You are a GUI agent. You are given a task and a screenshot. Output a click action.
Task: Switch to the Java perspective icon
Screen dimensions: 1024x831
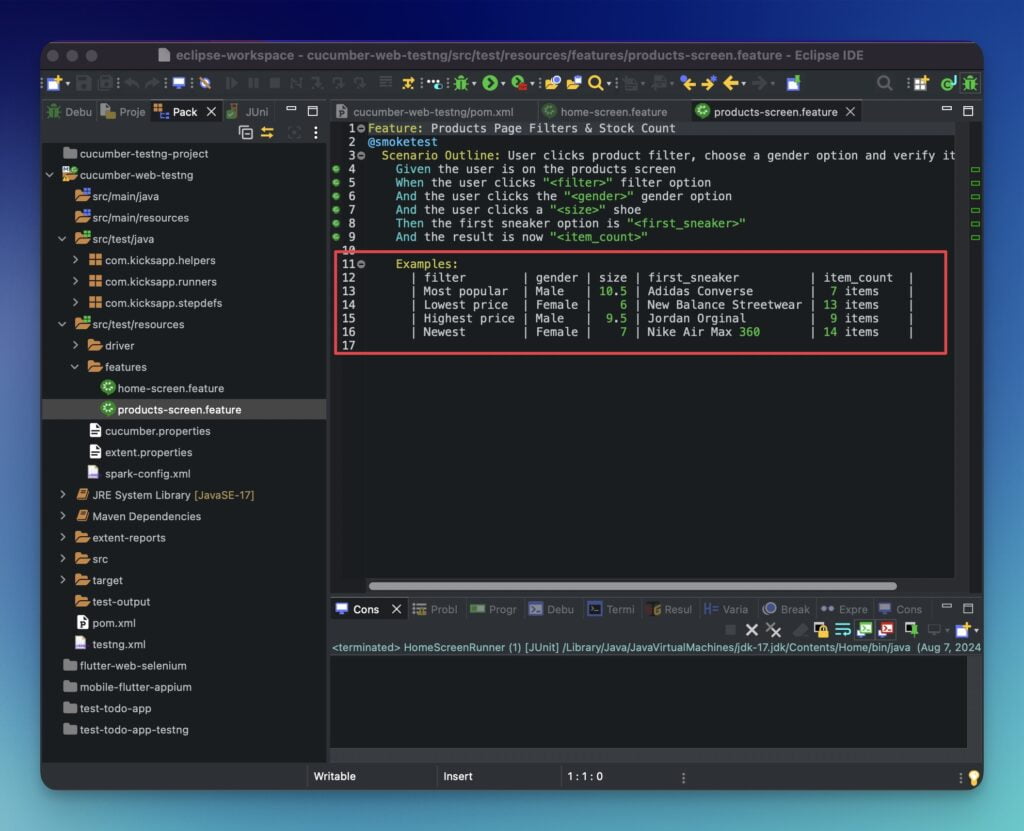coord(948,83)
